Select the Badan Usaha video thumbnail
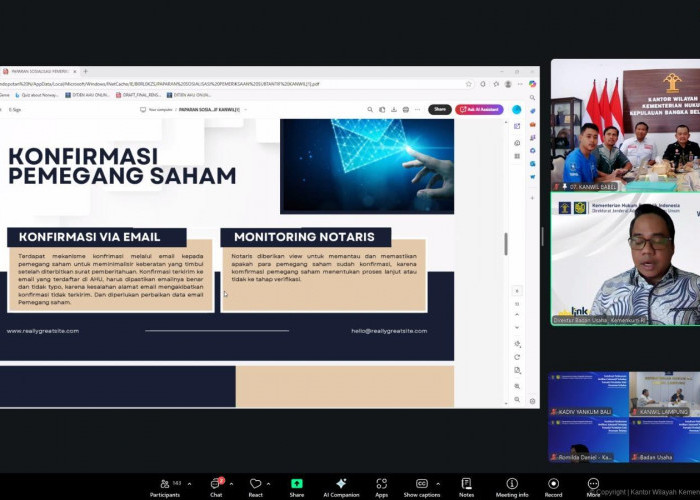700x500 pixels. pyautogui.click(x=665, y=440)
